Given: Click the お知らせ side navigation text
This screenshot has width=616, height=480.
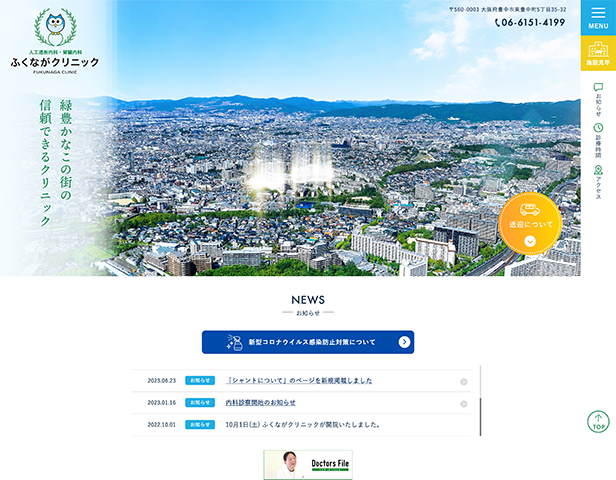Looking at the screenshot, I should tap(598, 105).
